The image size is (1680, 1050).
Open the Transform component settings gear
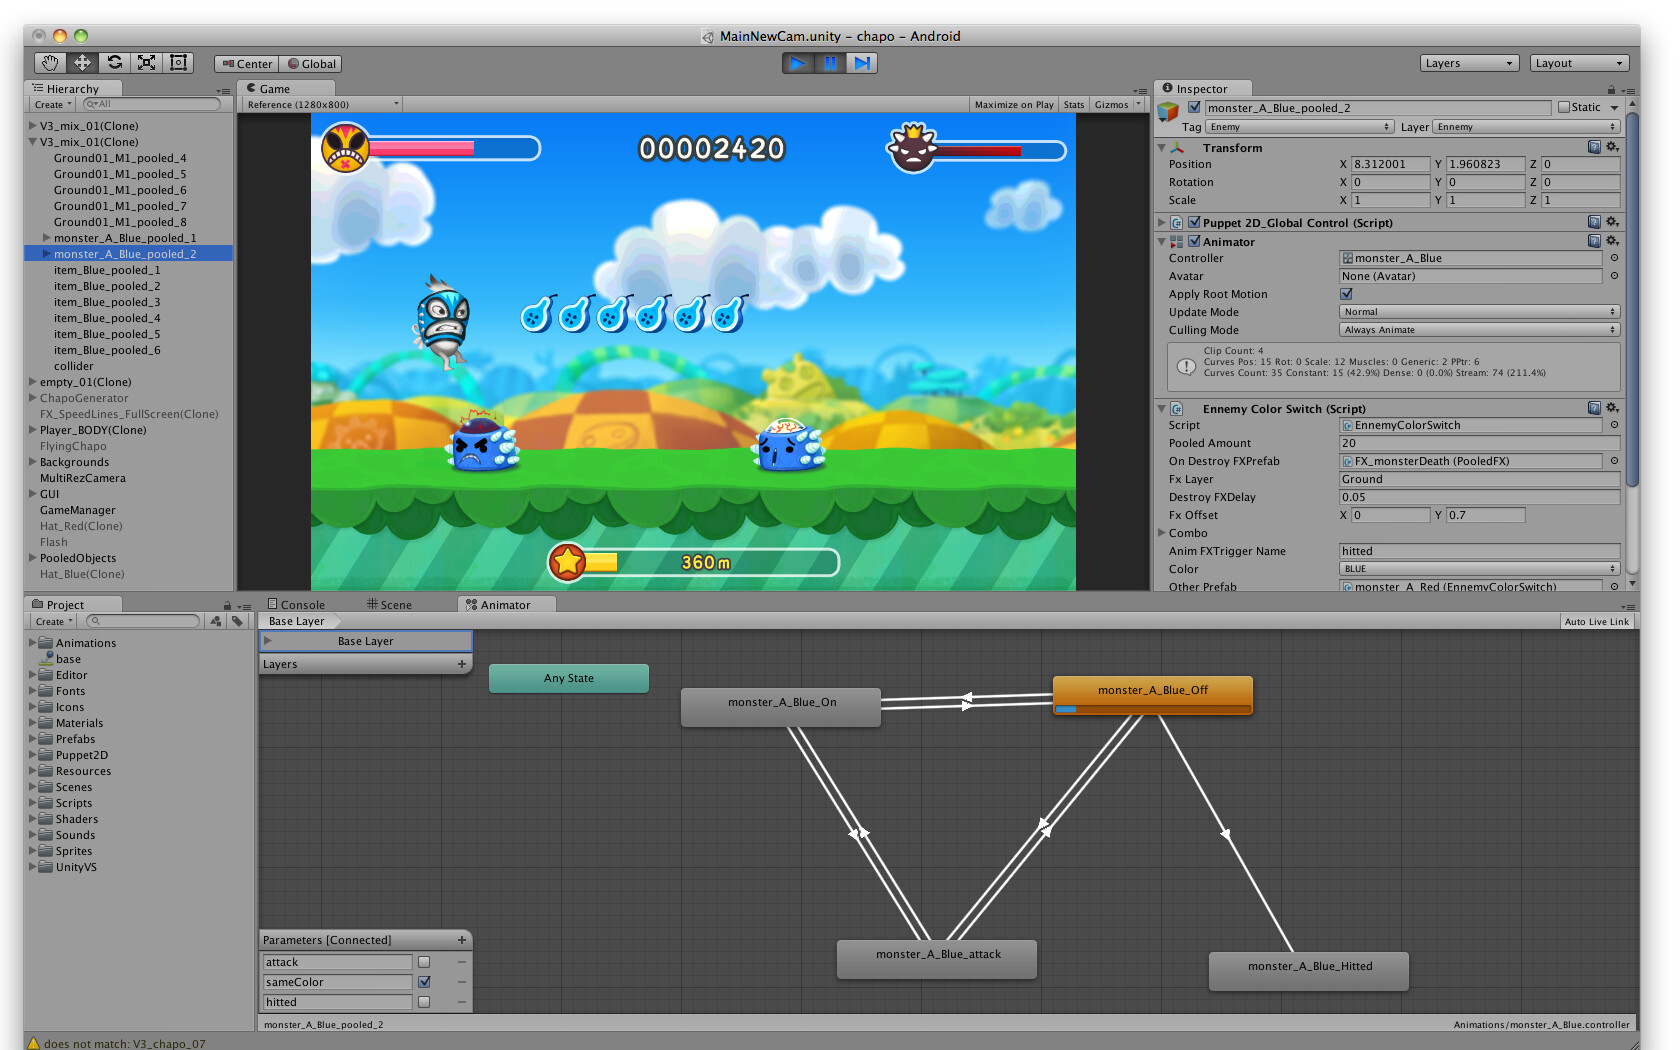(1613, 147)
